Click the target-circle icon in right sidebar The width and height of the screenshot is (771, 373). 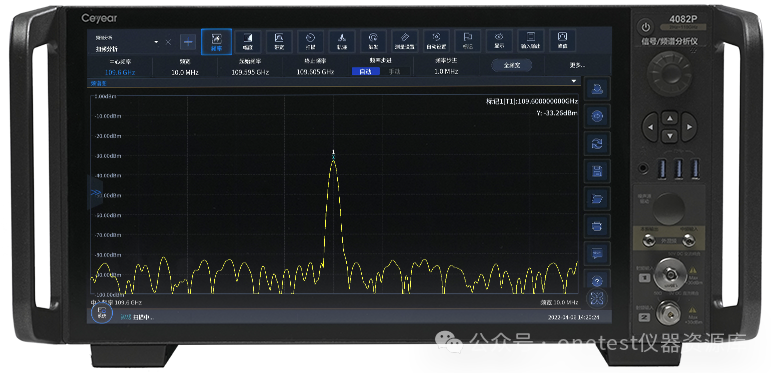(598, 116)
